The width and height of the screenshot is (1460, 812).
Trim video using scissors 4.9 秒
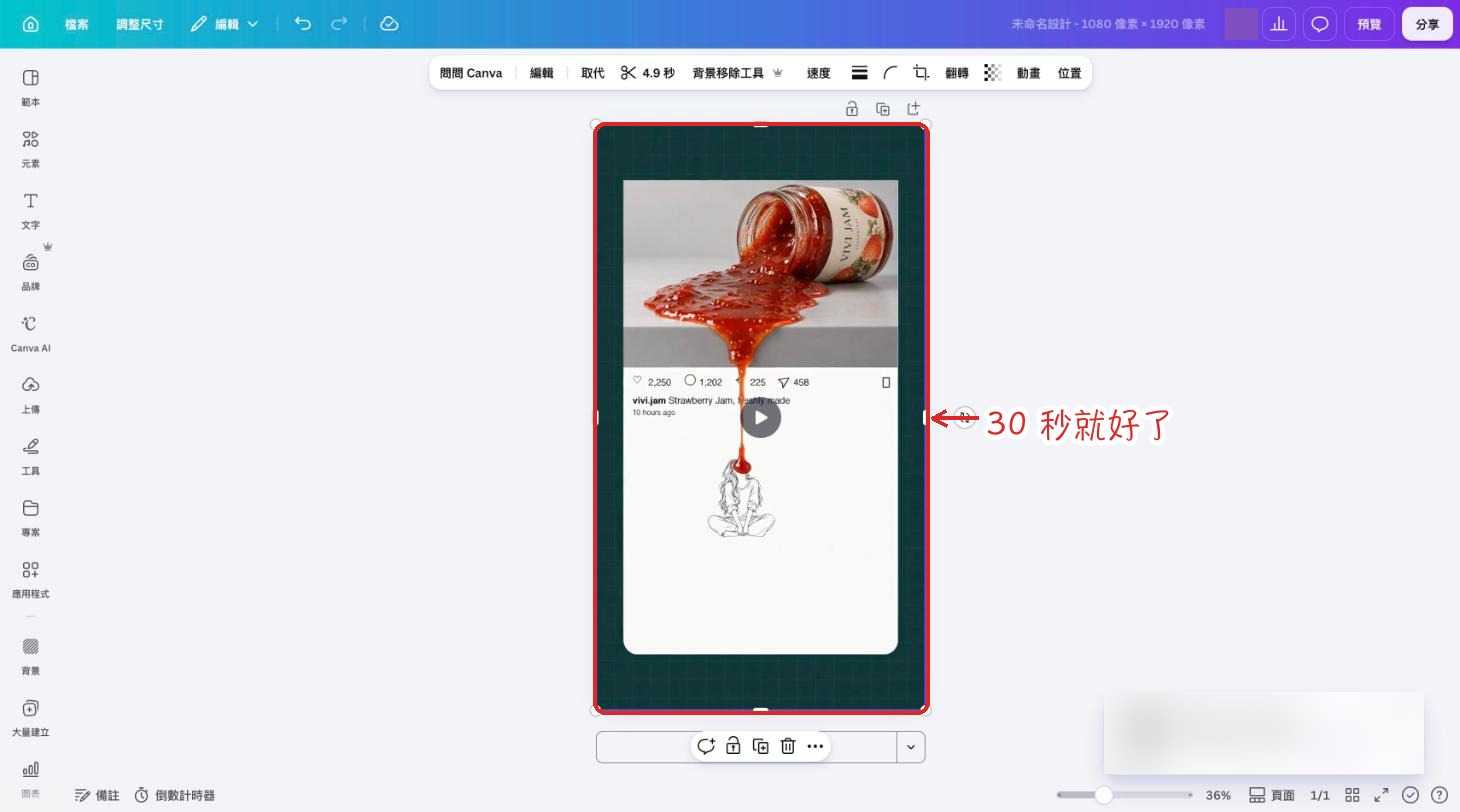(648, 73)
